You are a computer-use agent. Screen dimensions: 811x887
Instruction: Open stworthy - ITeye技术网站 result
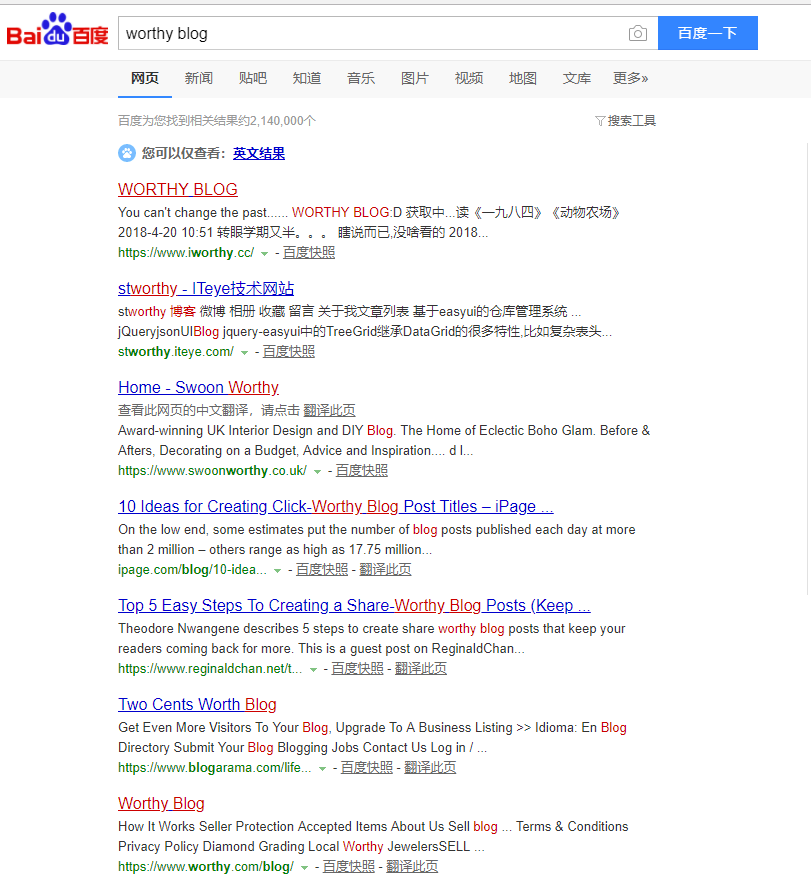pos(206,289)
